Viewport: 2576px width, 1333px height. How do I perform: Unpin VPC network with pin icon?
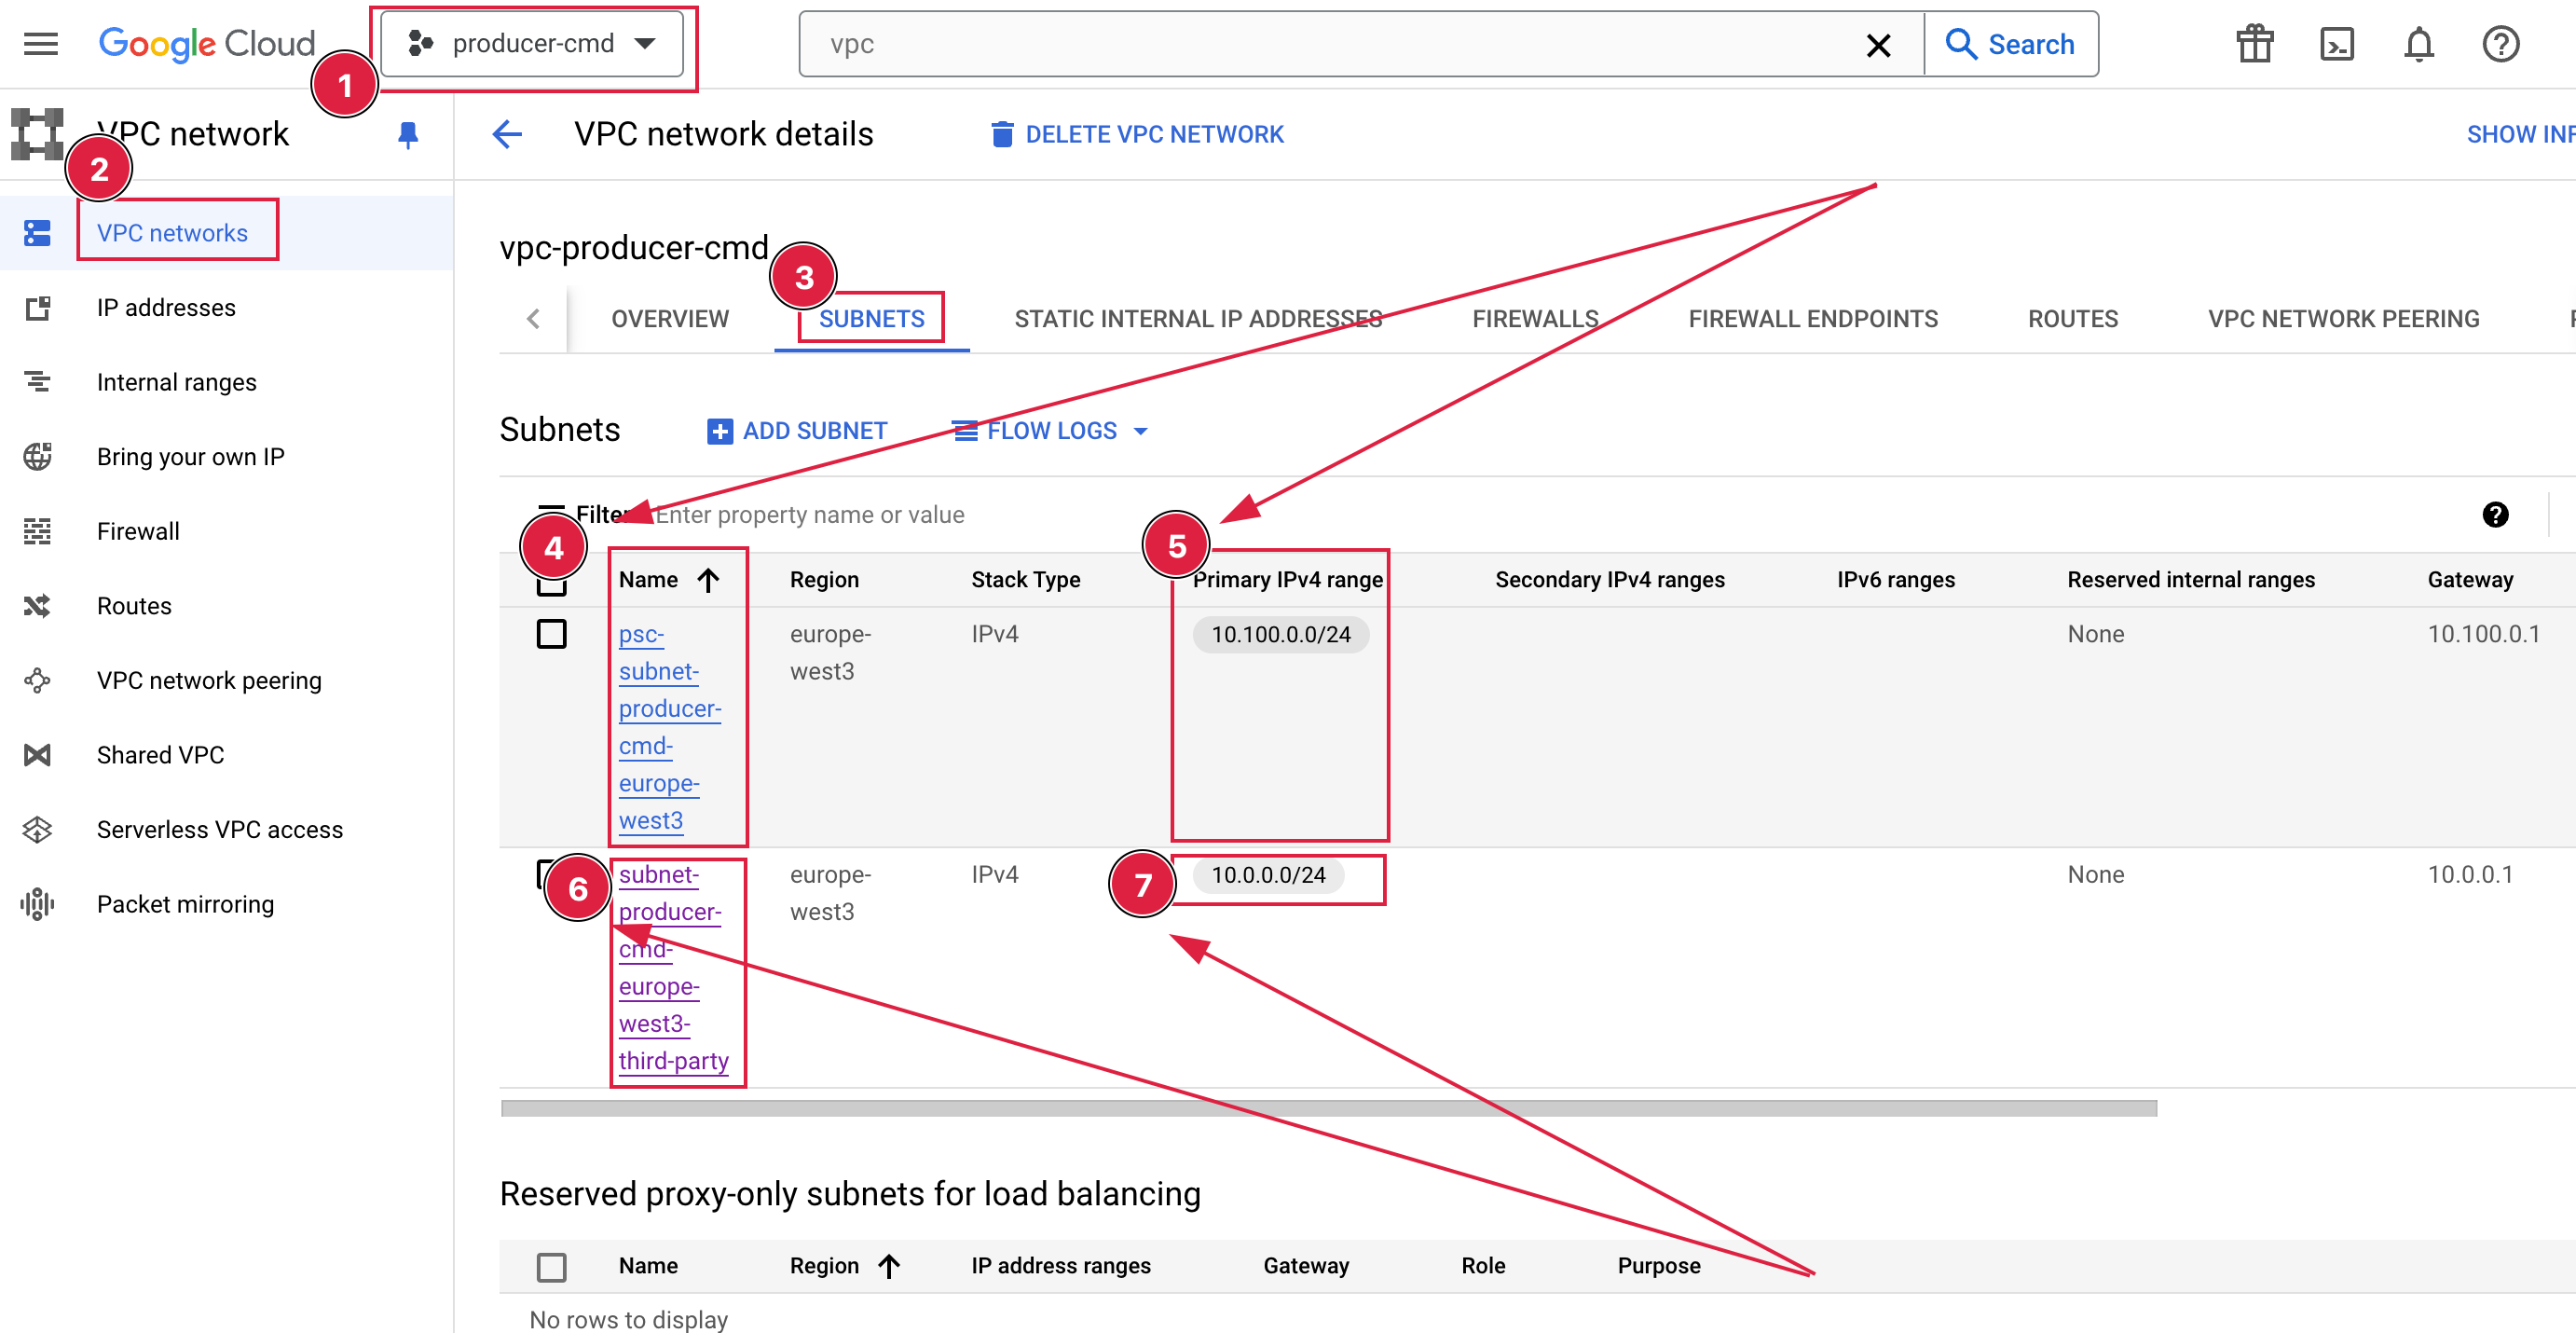[x=407, y=134]
